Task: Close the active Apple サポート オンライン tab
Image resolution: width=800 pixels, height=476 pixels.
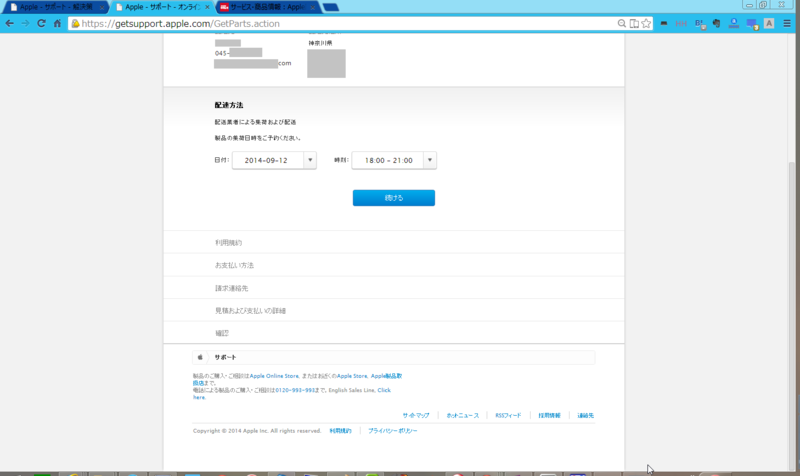Action: pos(207,7)
